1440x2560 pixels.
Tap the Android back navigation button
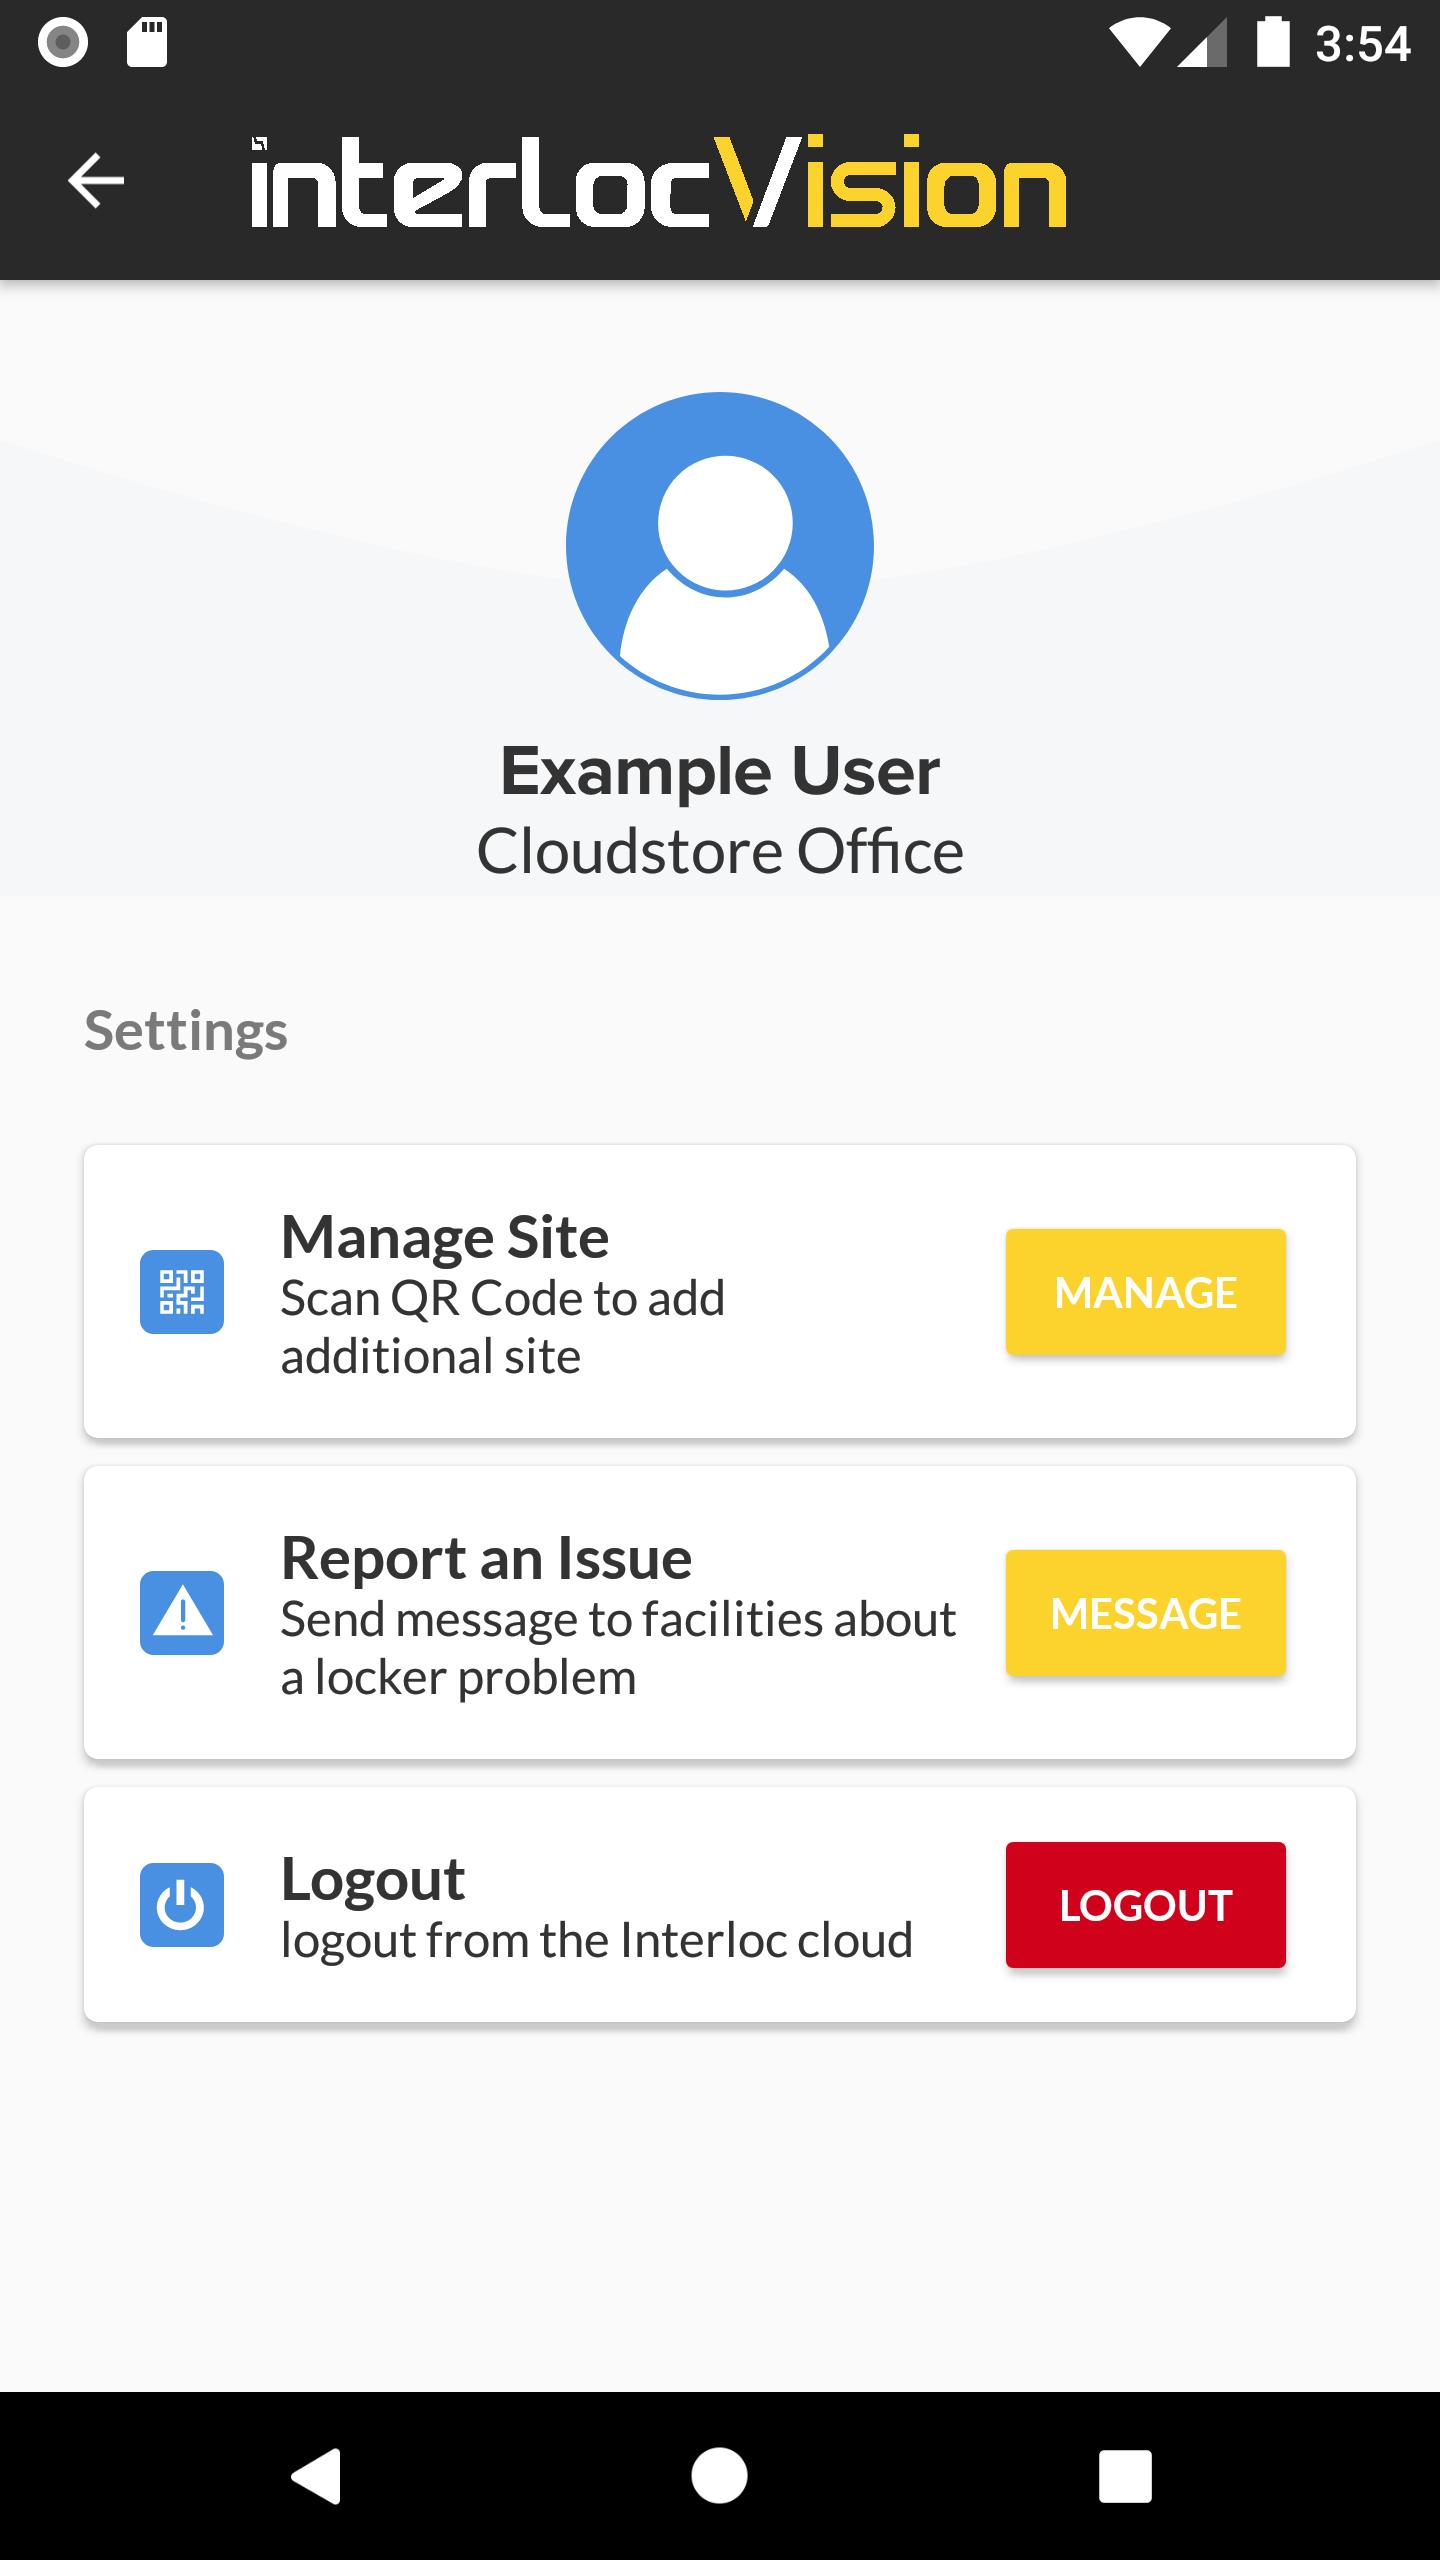point(316,2476)
